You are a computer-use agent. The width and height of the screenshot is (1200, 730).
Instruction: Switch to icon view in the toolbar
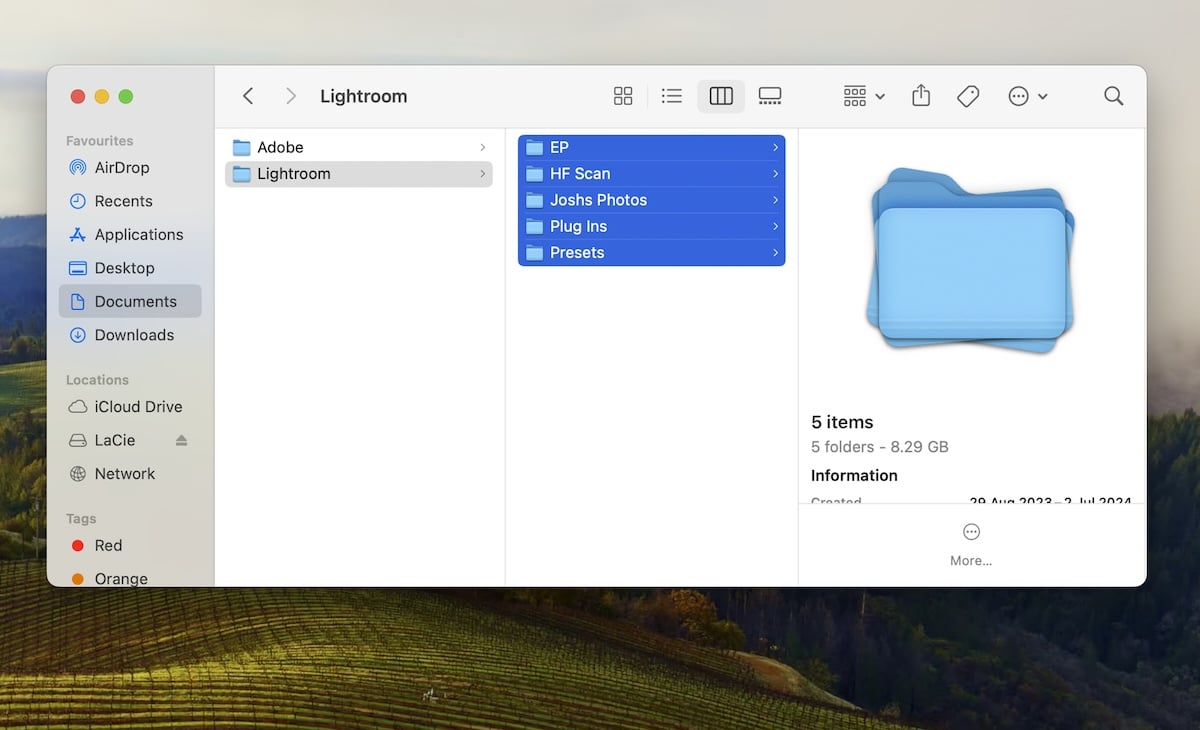[623, 95]
